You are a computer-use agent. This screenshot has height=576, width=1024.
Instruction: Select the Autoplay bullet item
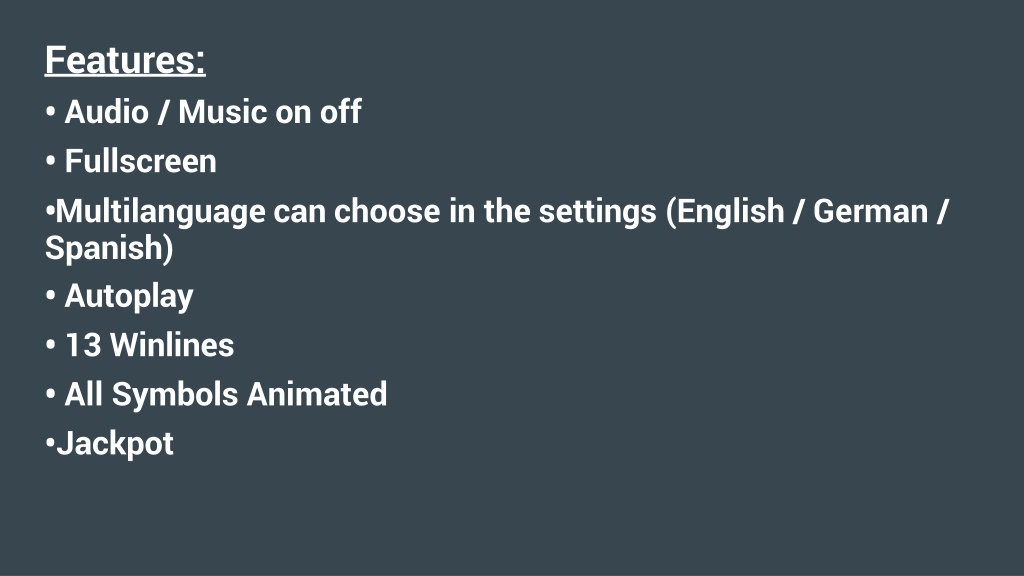129,296
